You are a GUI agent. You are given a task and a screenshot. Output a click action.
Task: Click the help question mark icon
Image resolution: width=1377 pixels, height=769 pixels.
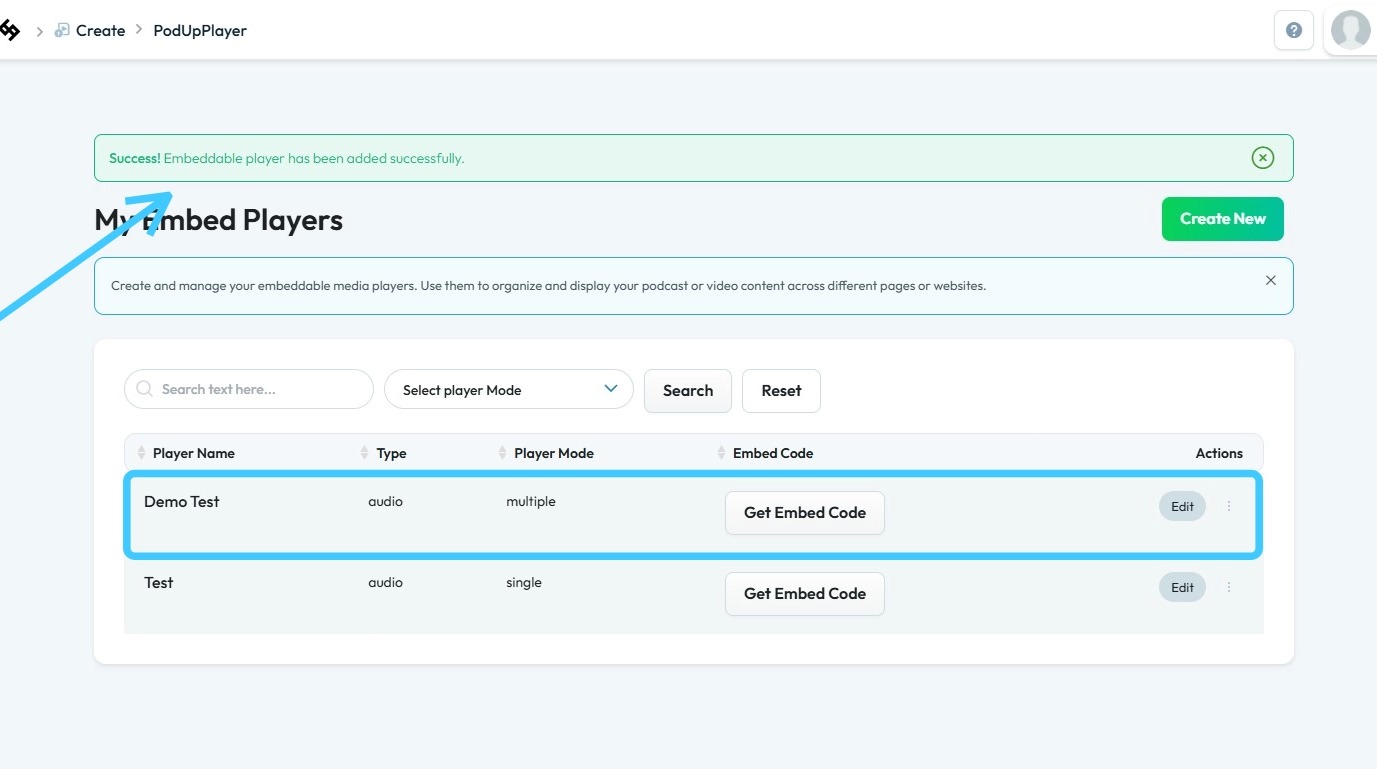click(1293, 30)
